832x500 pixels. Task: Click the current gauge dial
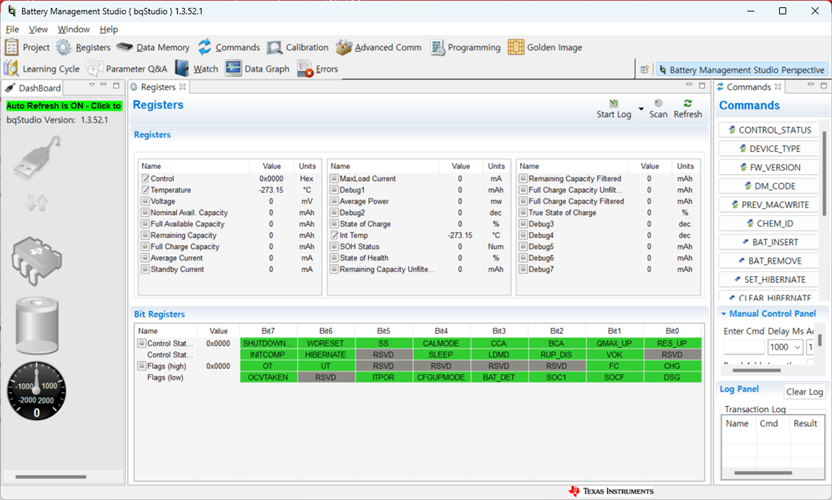point(37,391)
